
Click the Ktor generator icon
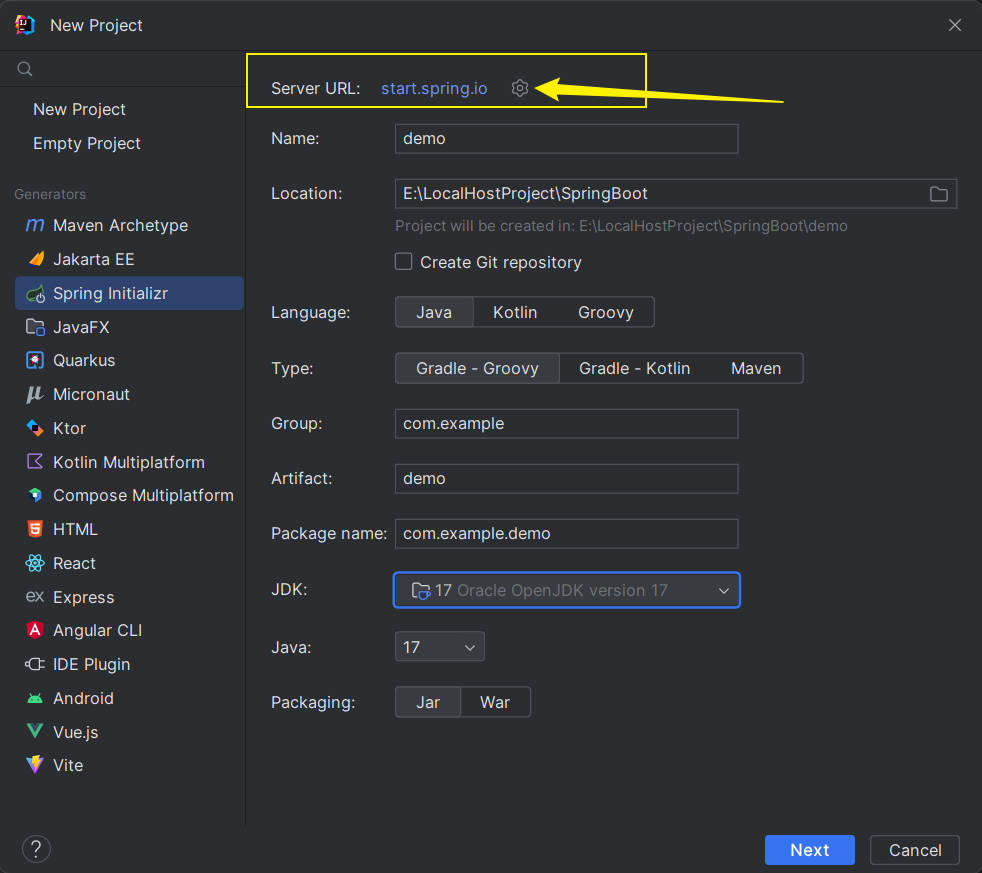[35, 428]
